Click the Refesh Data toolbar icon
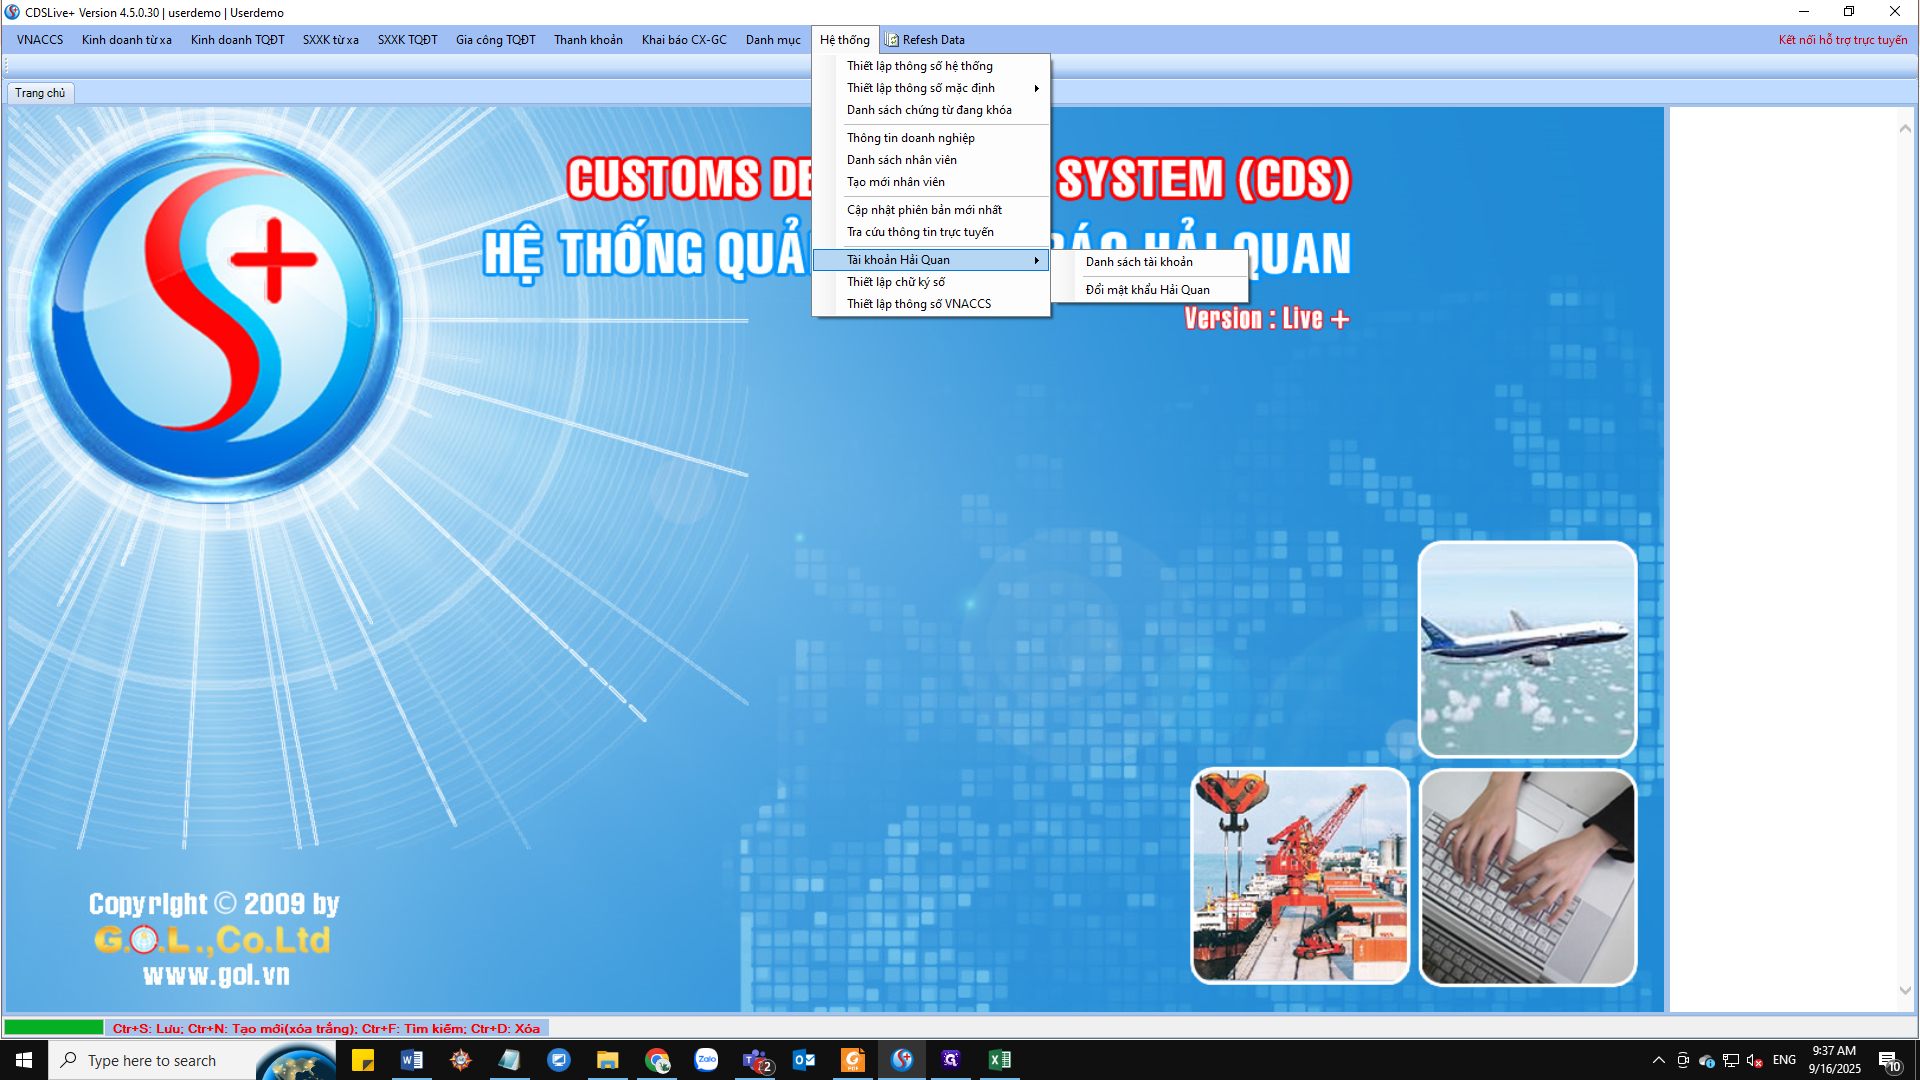Viewport: 1920px width, 1080px height. (x=892, y=40)
